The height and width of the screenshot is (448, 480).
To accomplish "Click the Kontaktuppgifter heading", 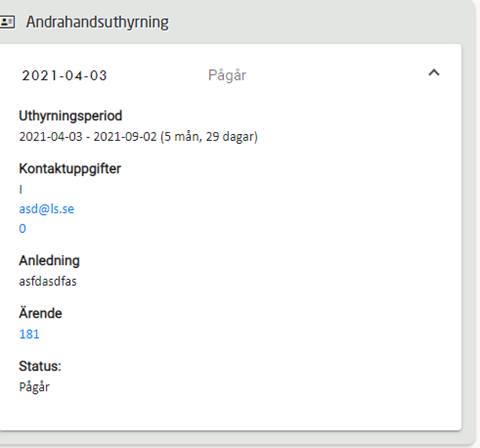I will [70, 169].
